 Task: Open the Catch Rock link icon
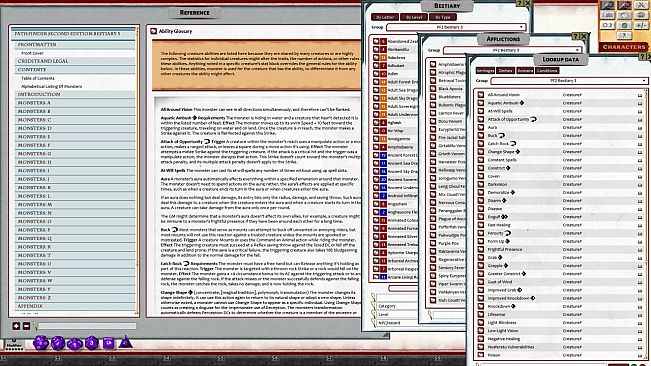(x=481, y=144)
